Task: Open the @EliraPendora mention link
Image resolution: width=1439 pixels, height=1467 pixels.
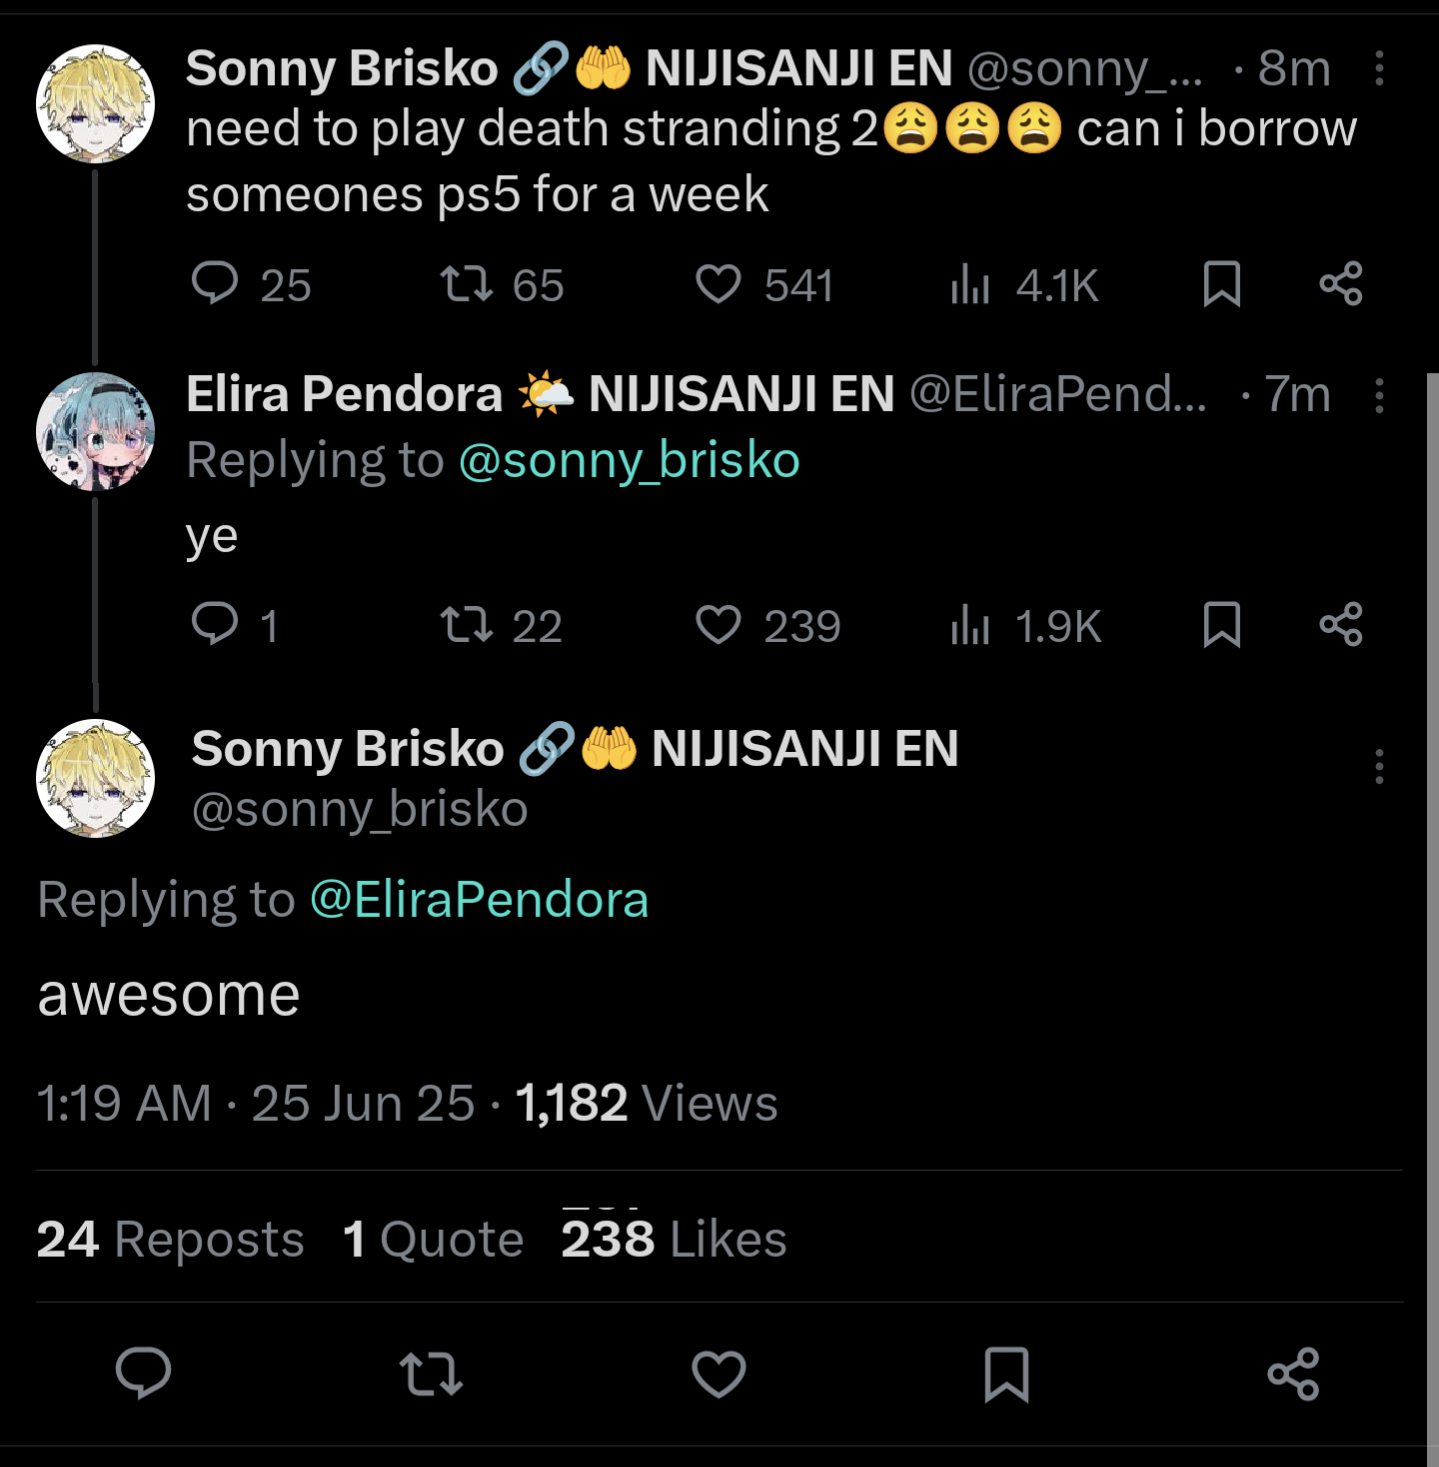Action: [x=479, y=899]
